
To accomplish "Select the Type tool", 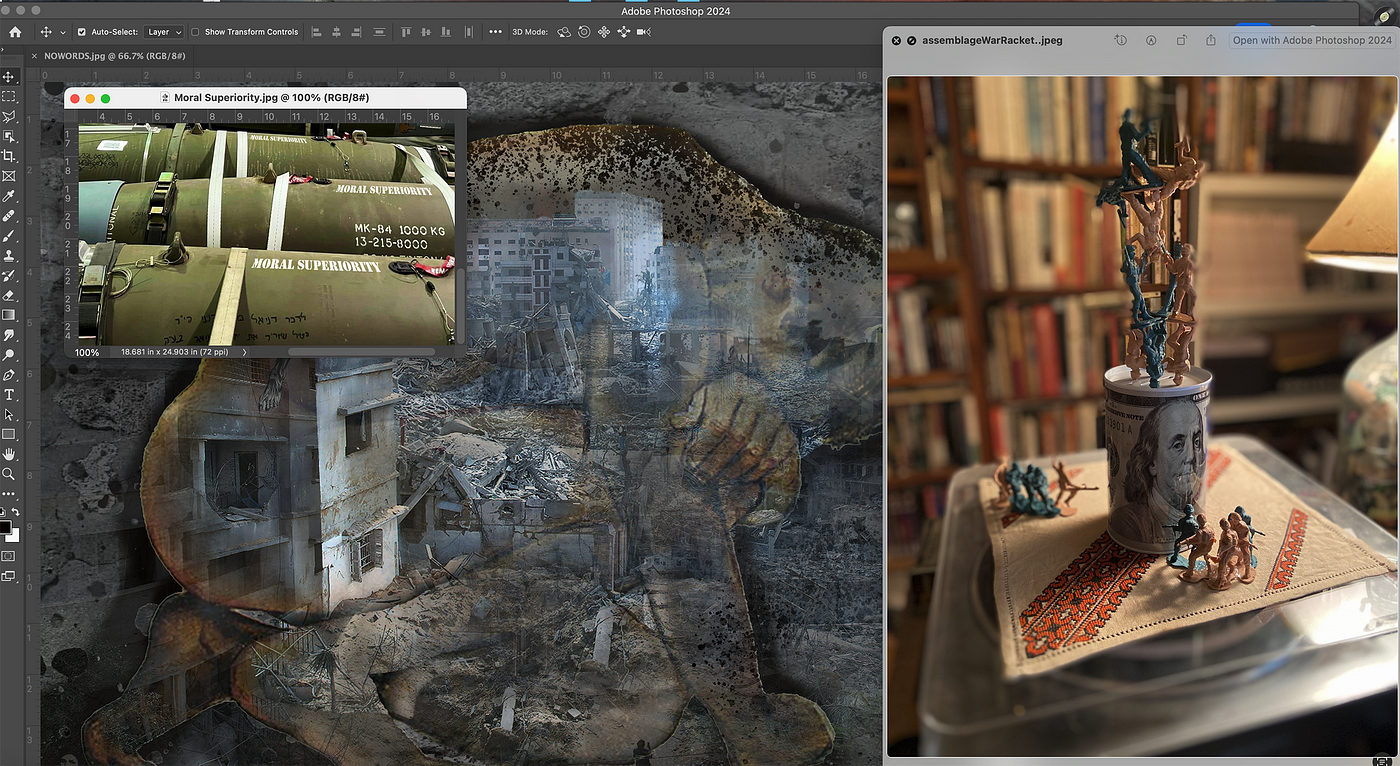I will click(x=9, y=395).
